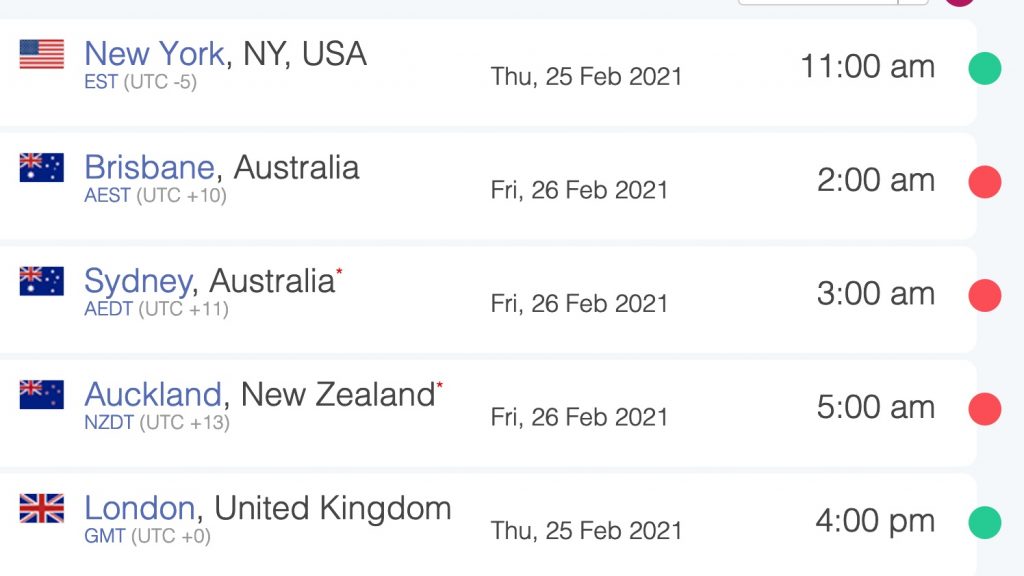Click the USA flag icon
Image resolution: width=1024 pixels, height=576 pixels.
point(42,54)
